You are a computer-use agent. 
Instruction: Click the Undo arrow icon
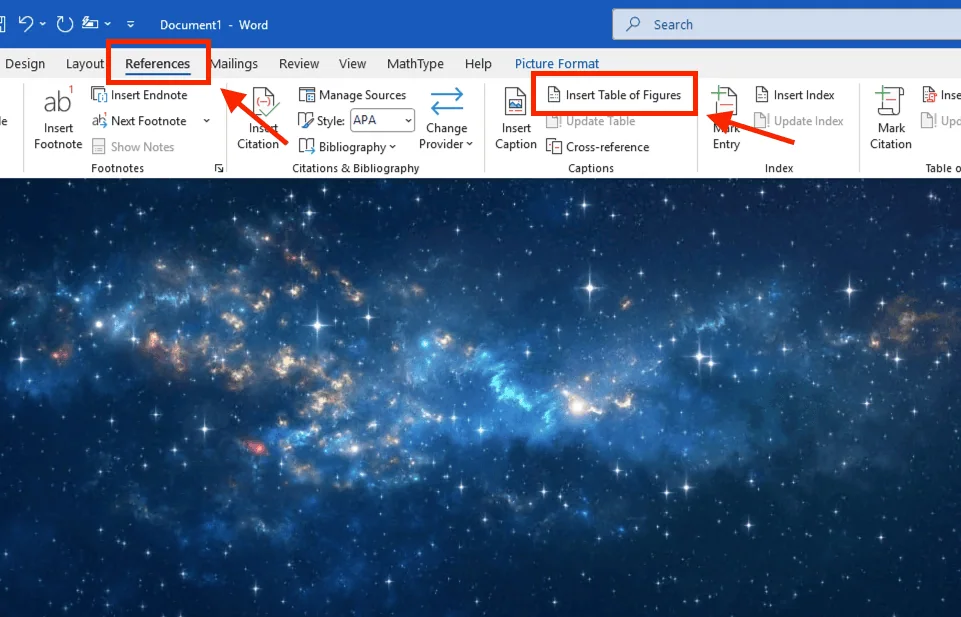coord(26,24)
